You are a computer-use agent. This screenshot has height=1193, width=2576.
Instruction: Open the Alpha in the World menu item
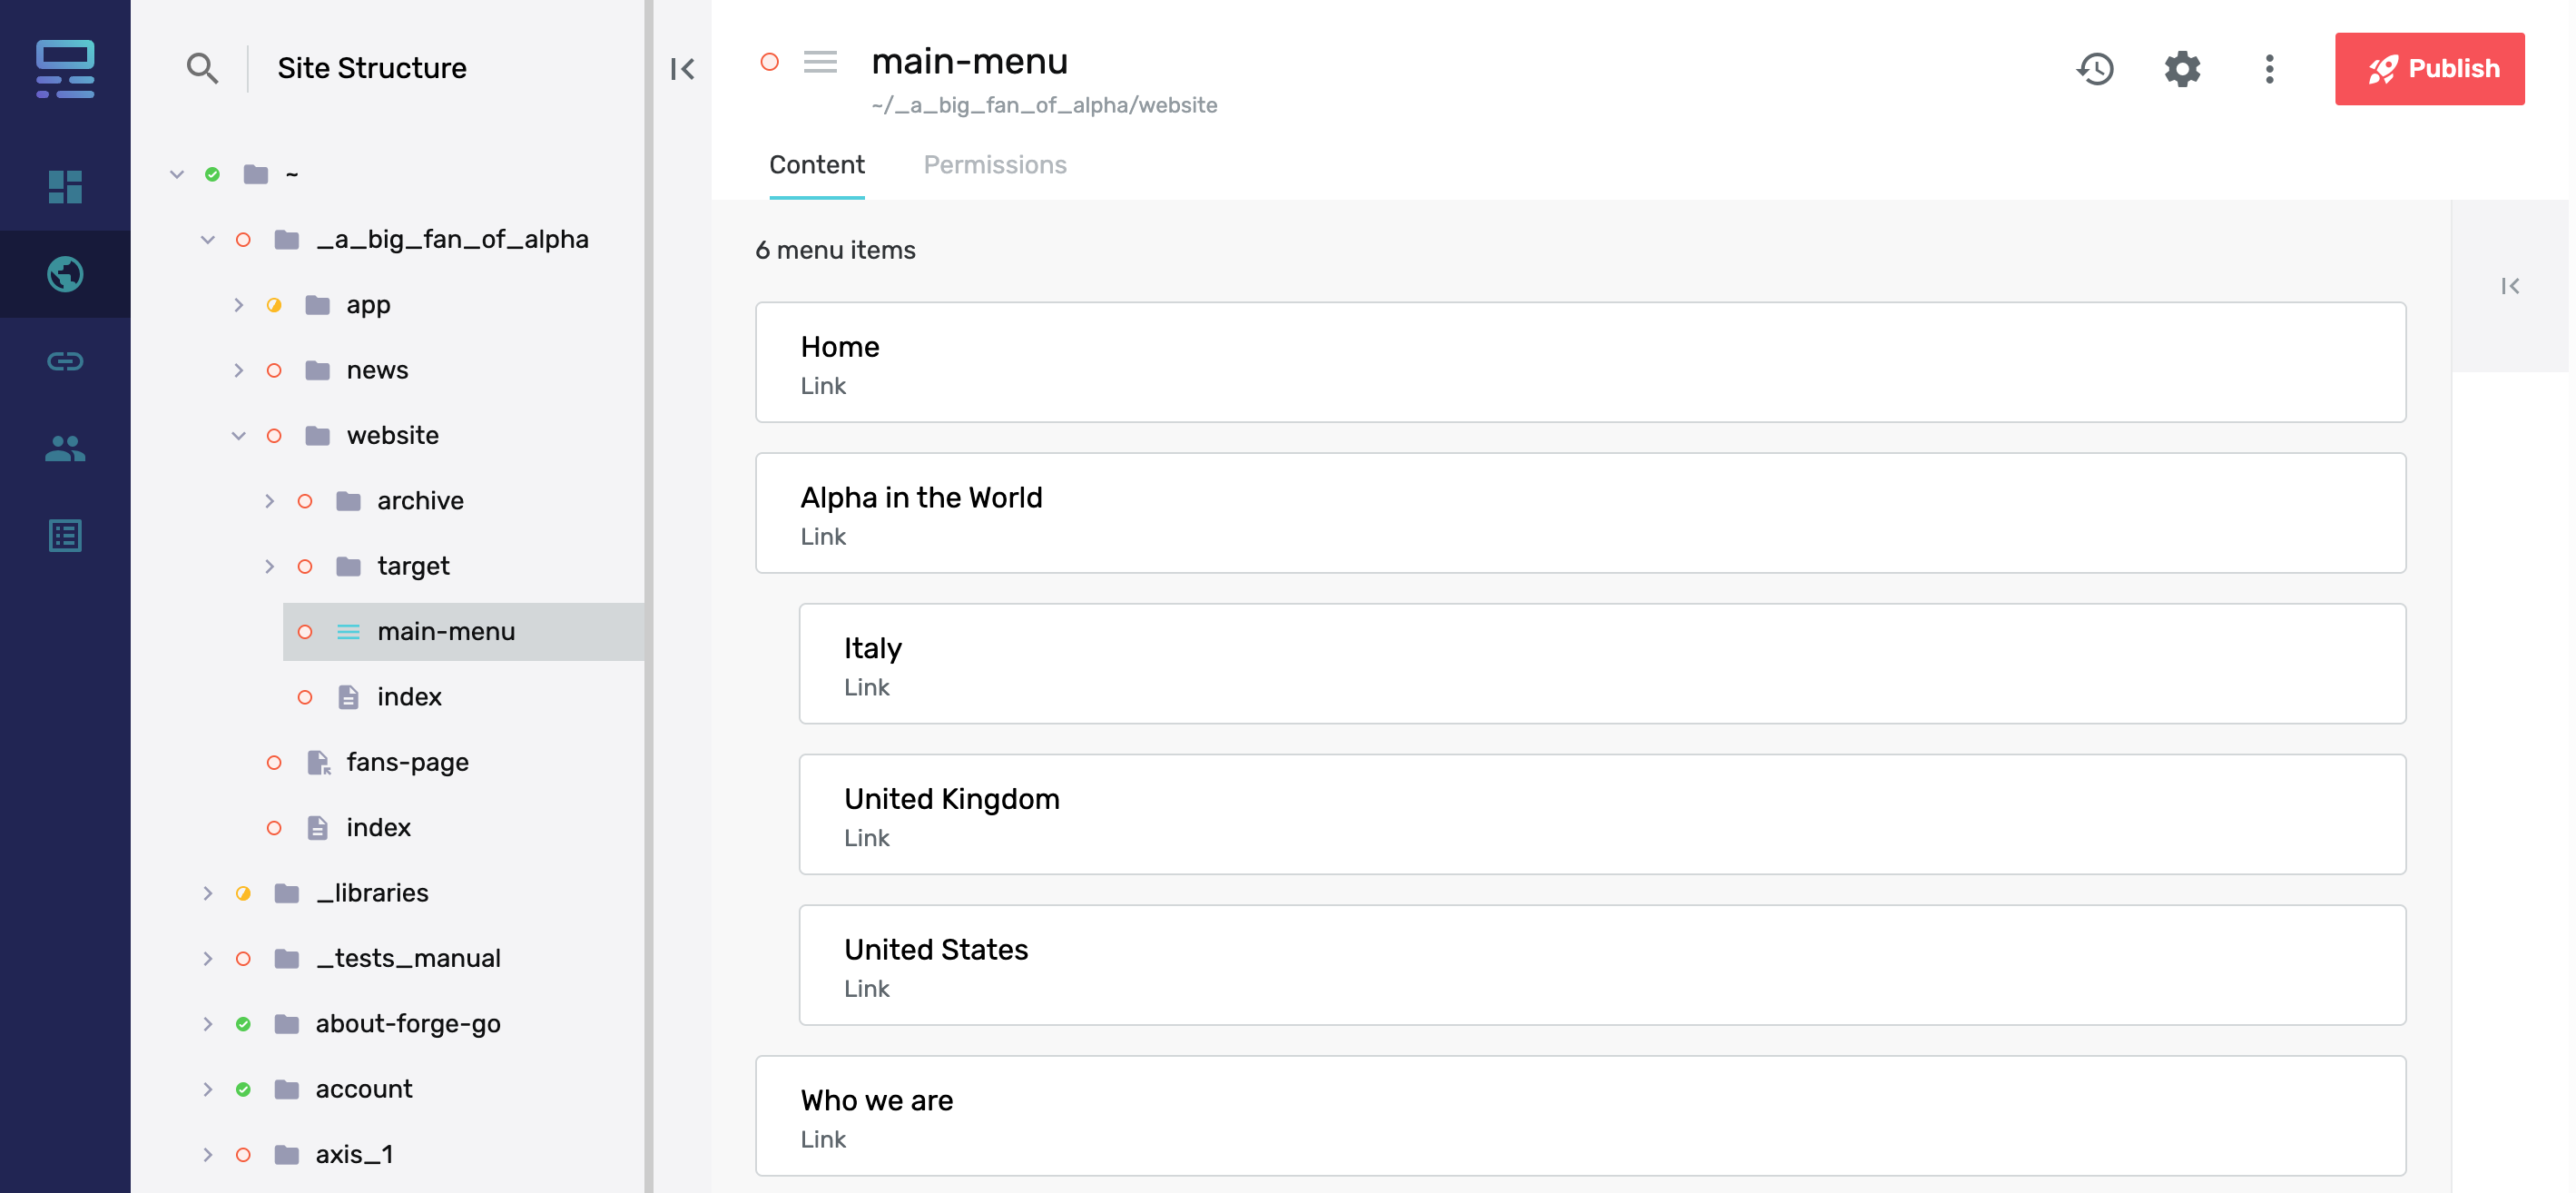click(1580, 513)
